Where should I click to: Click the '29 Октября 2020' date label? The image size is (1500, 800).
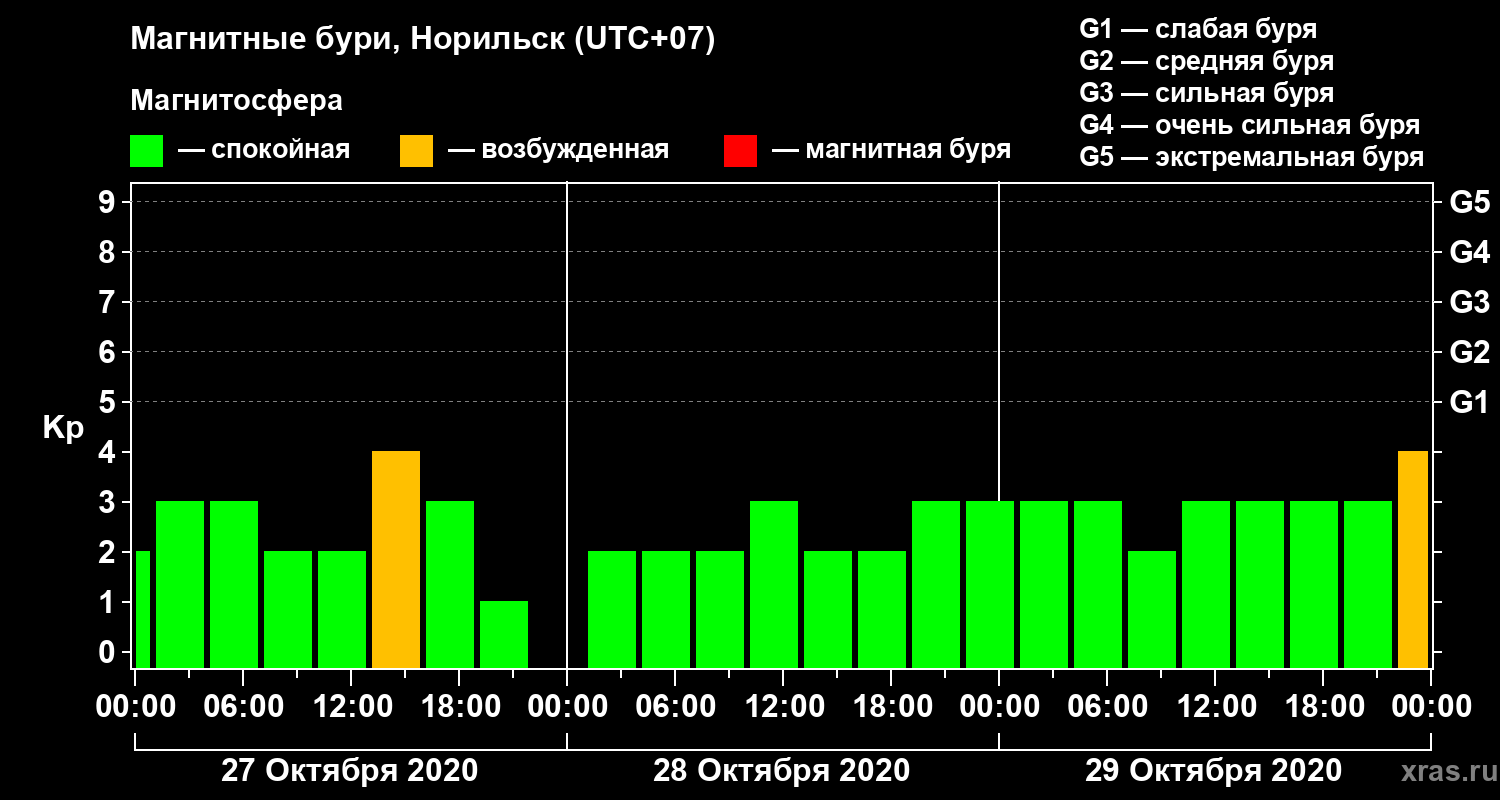tap(1214, 771)
